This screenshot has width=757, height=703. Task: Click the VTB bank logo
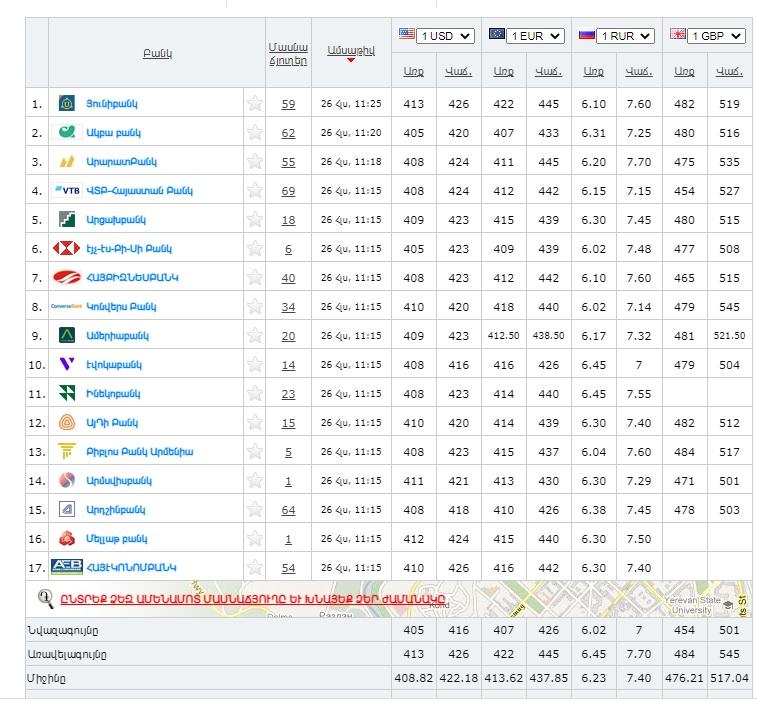tap(66, 190)
